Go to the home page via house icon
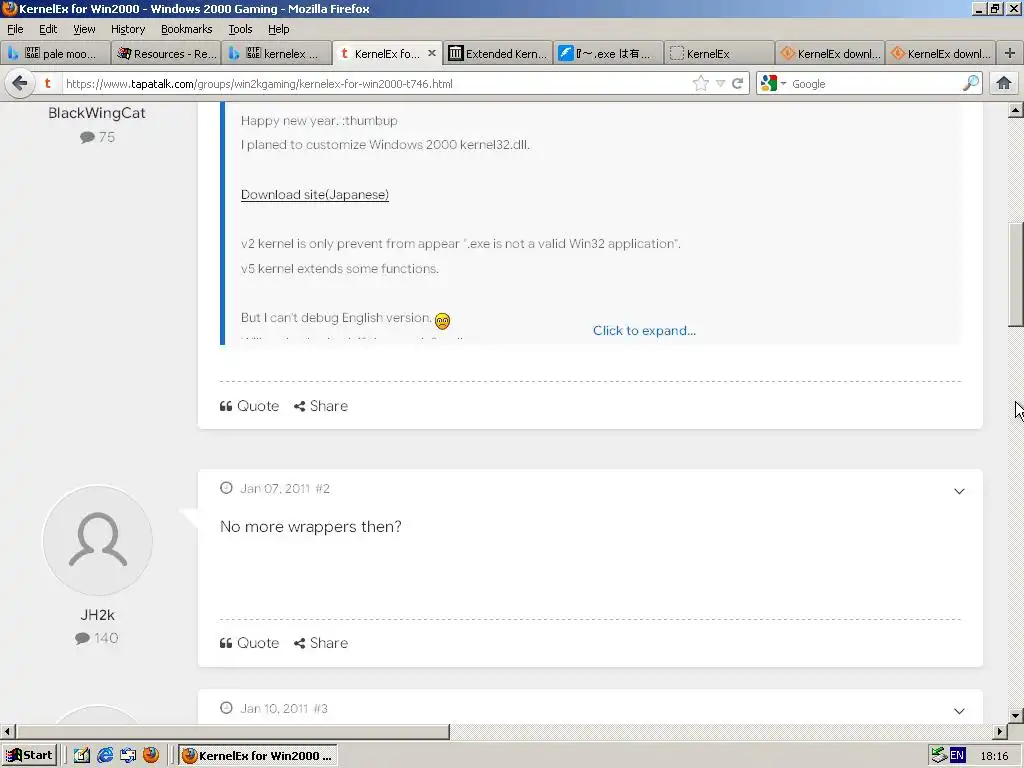This screenshot has height=768, width=1024. coord(1004,83)
